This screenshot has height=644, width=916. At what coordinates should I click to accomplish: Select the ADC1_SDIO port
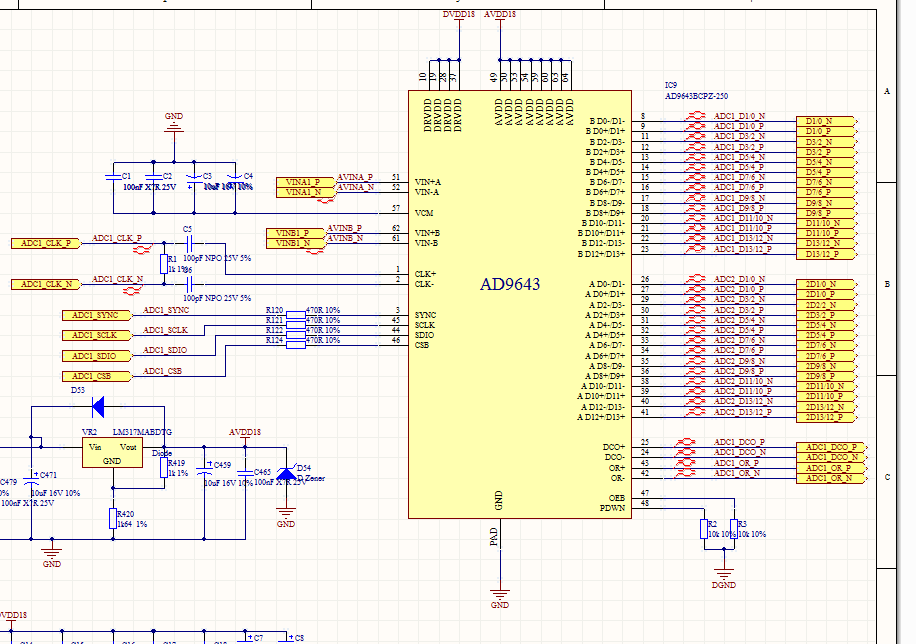click(96, 356)
